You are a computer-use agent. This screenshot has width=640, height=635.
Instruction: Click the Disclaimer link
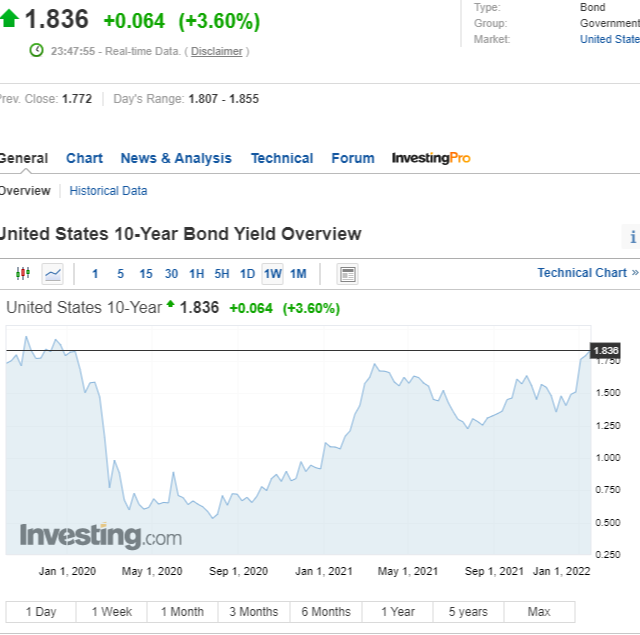[217, 51]
